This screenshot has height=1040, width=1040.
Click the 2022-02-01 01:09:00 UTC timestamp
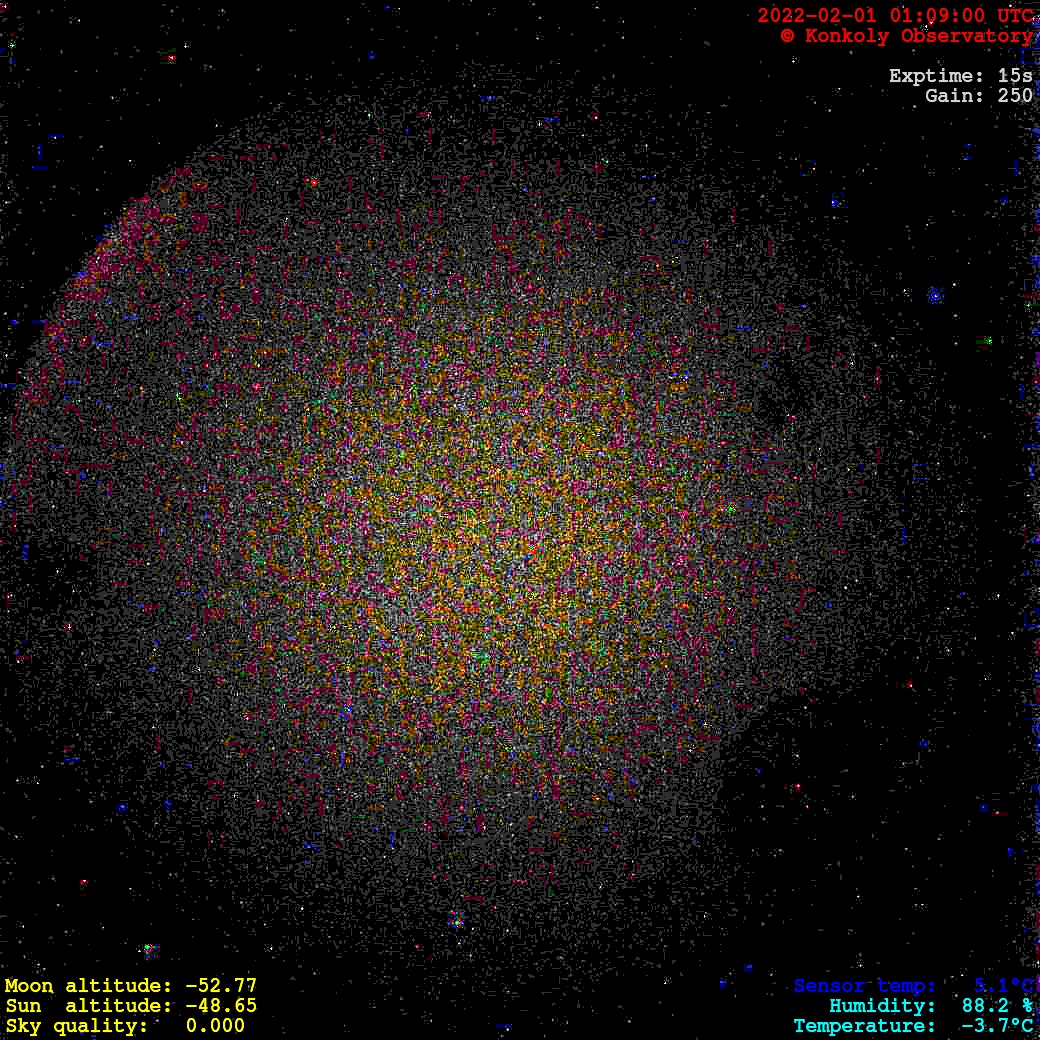(895, 16)
